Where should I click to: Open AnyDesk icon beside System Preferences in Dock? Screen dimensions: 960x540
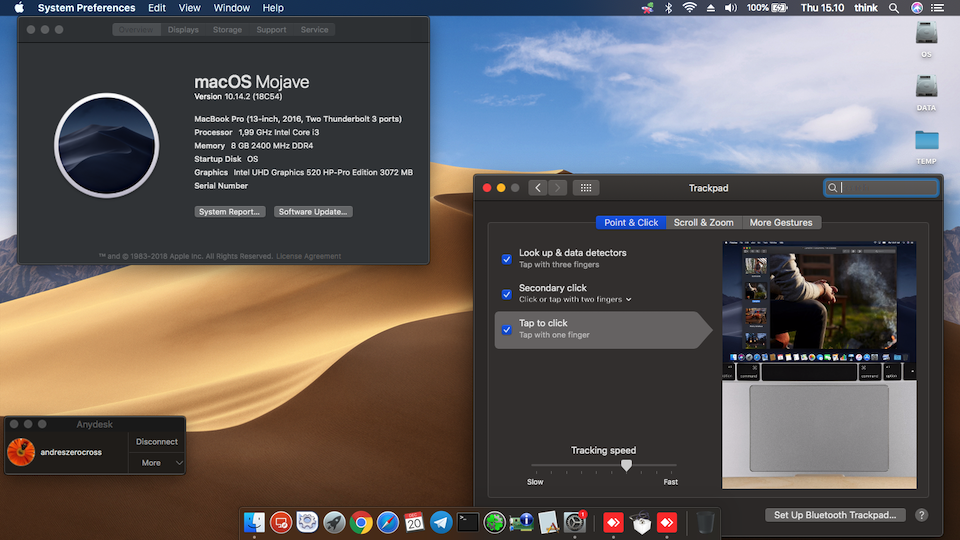(x=613, y=522)
